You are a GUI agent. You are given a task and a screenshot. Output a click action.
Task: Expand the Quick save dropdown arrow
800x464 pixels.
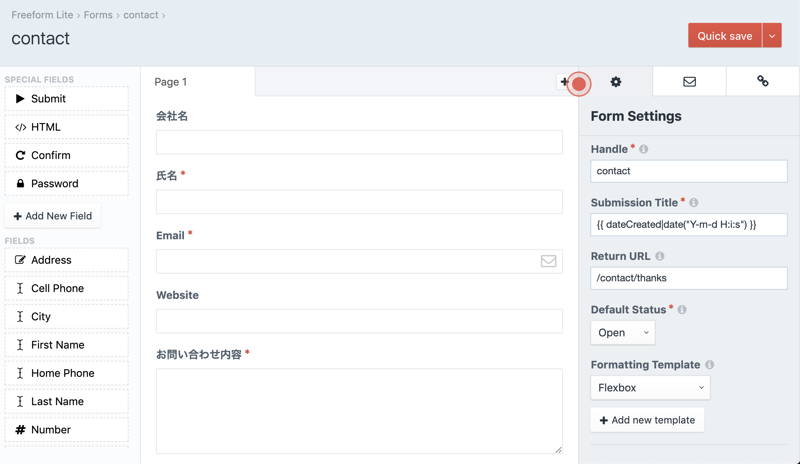[772, 36]
